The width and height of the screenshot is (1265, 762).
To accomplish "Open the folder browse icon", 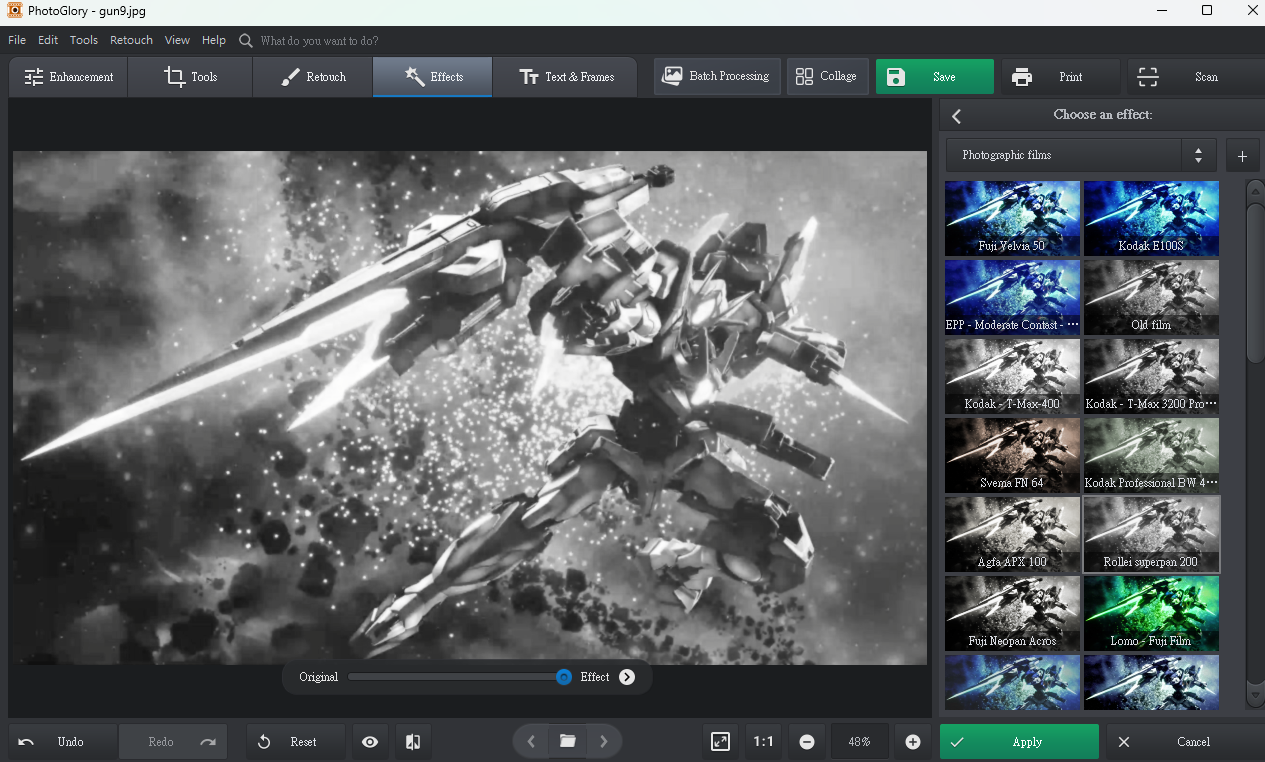I will 568,742.
